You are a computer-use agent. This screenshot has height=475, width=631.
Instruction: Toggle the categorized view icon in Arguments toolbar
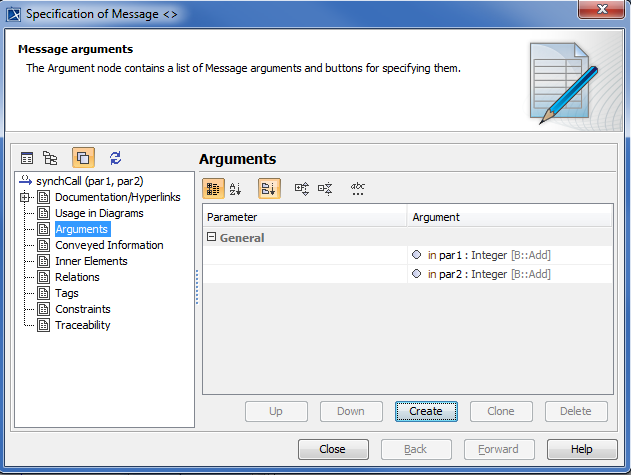(x=213, y=188)
